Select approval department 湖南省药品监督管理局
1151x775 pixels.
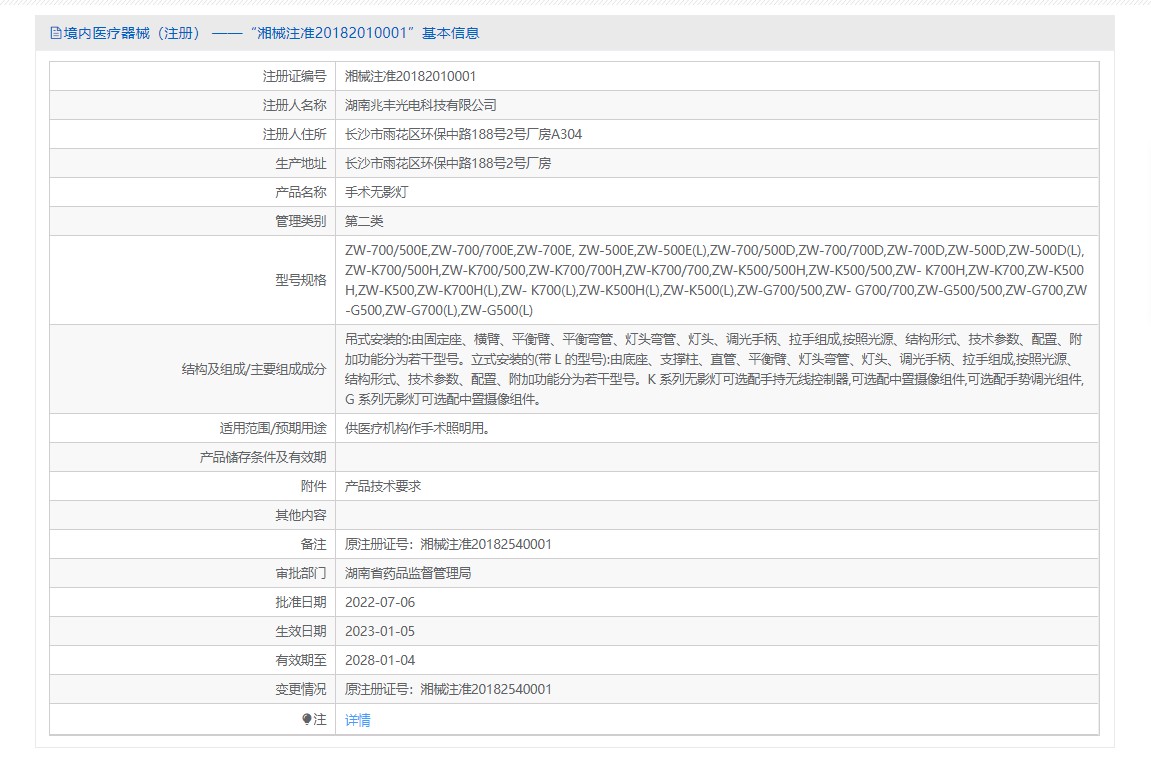[408, 573]
